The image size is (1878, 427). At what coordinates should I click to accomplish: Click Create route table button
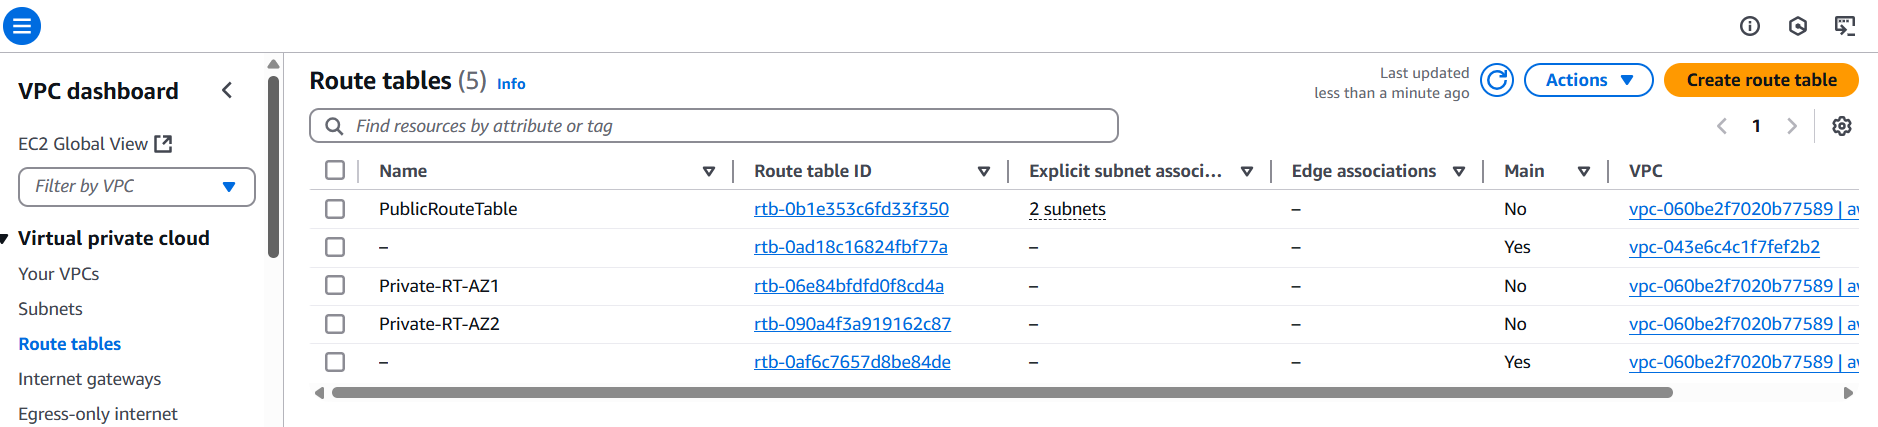click(1761, 80)
